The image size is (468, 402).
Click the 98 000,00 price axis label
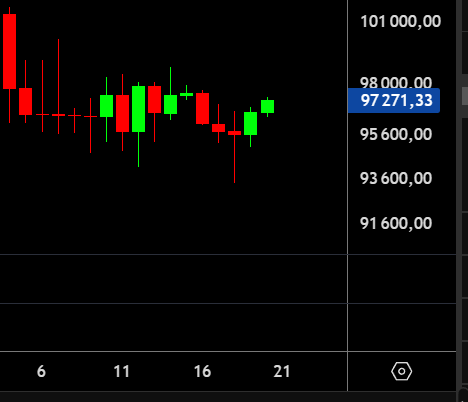396,82
